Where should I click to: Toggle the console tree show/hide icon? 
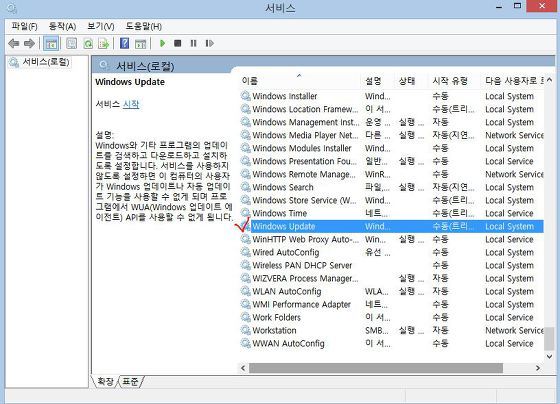coord(51,44)
